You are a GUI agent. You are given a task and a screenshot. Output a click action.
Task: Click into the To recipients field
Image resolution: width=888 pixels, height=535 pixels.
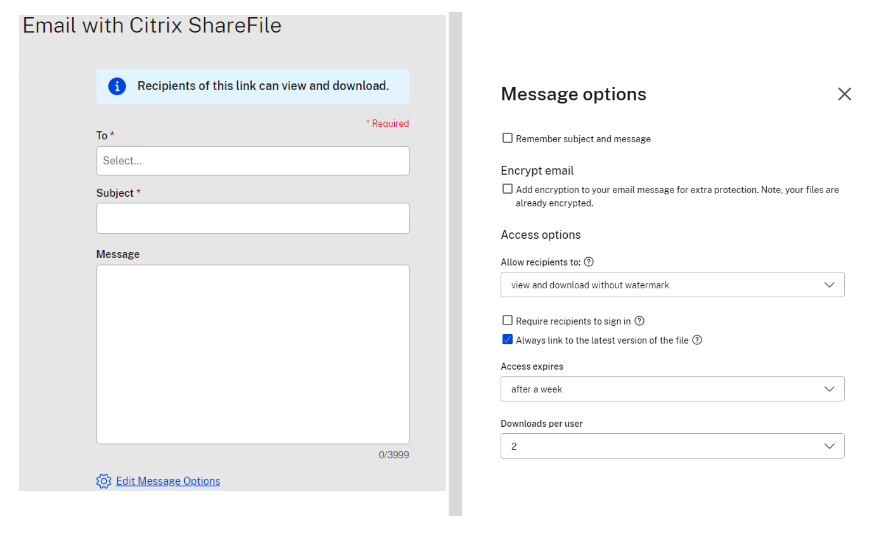pos(252,161)
